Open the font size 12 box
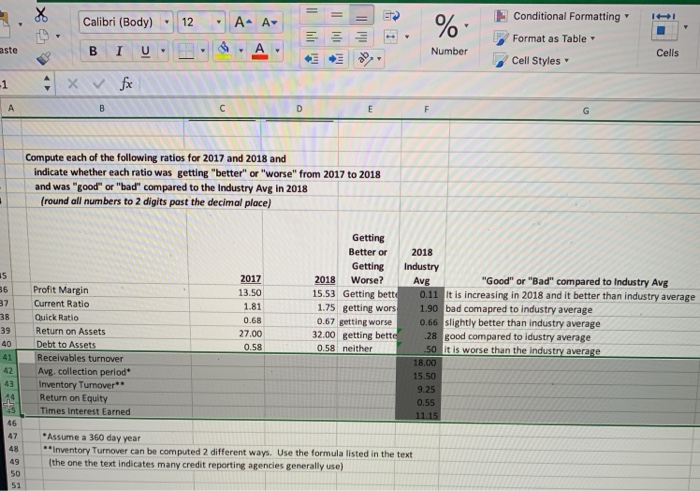The height and width of the screenshot is (491, 700). pos(200,22)
